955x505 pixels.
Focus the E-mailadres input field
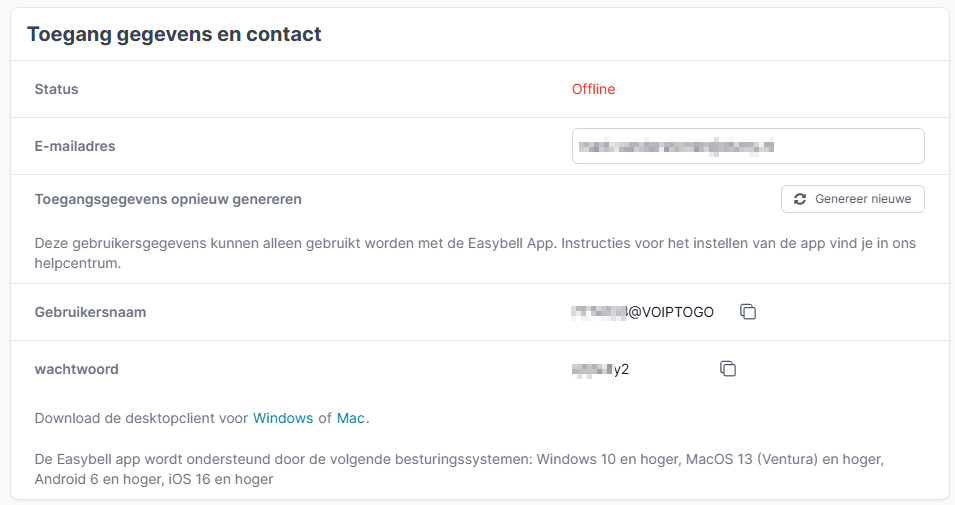pyautogui.click(x=748, y=146)
